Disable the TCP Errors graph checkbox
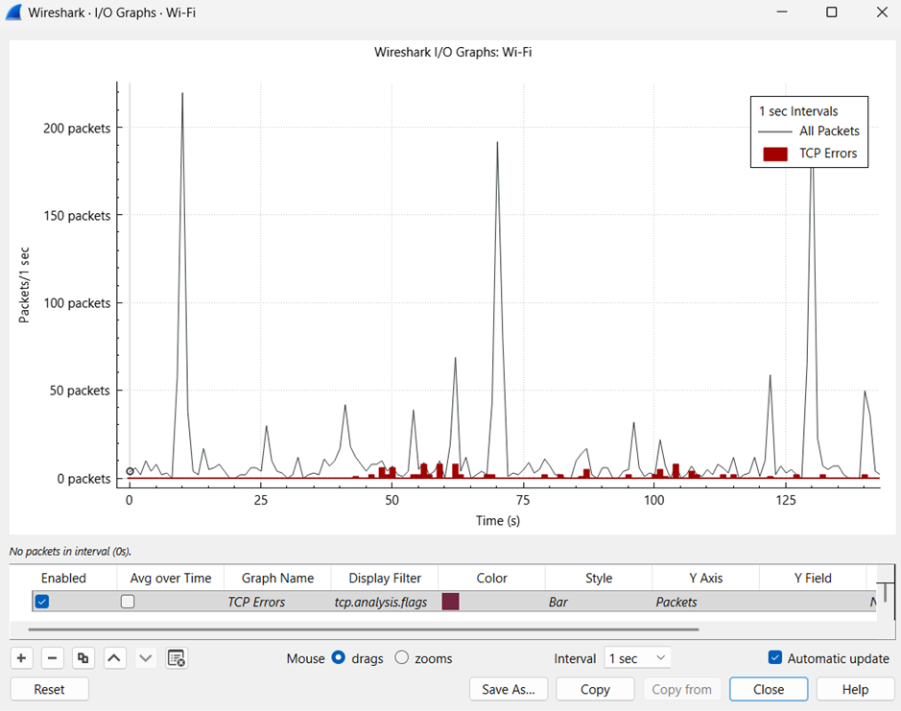The width and height of the screenshot is (901, 711). pyautogui.click(x=42, y=602)
